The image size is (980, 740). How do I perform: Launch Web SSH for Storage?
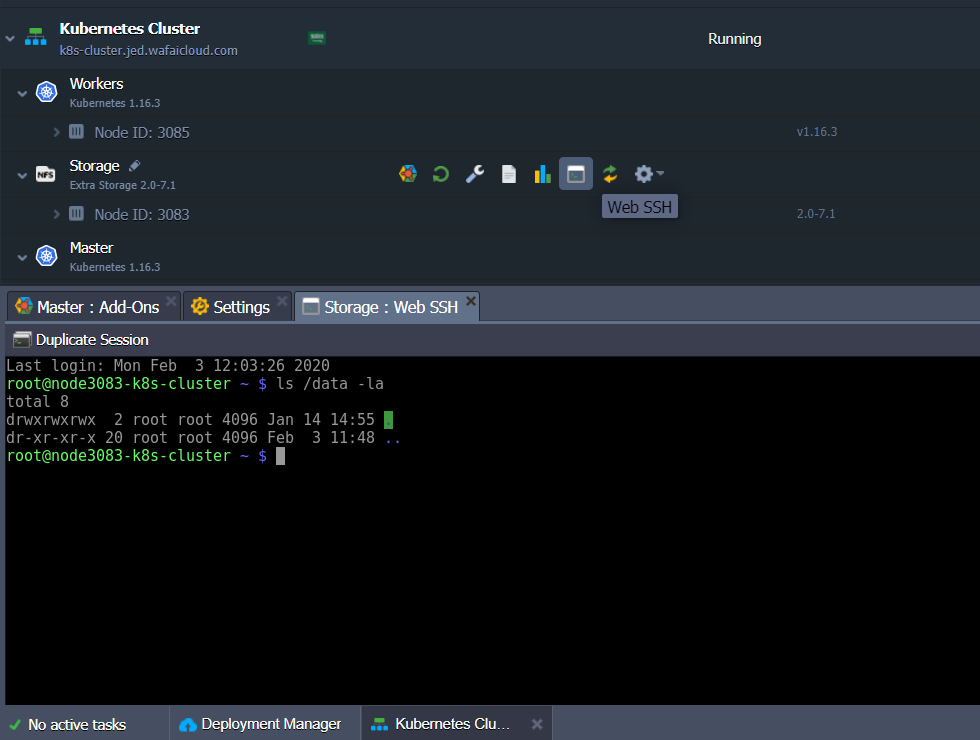(x=576, y=174)
